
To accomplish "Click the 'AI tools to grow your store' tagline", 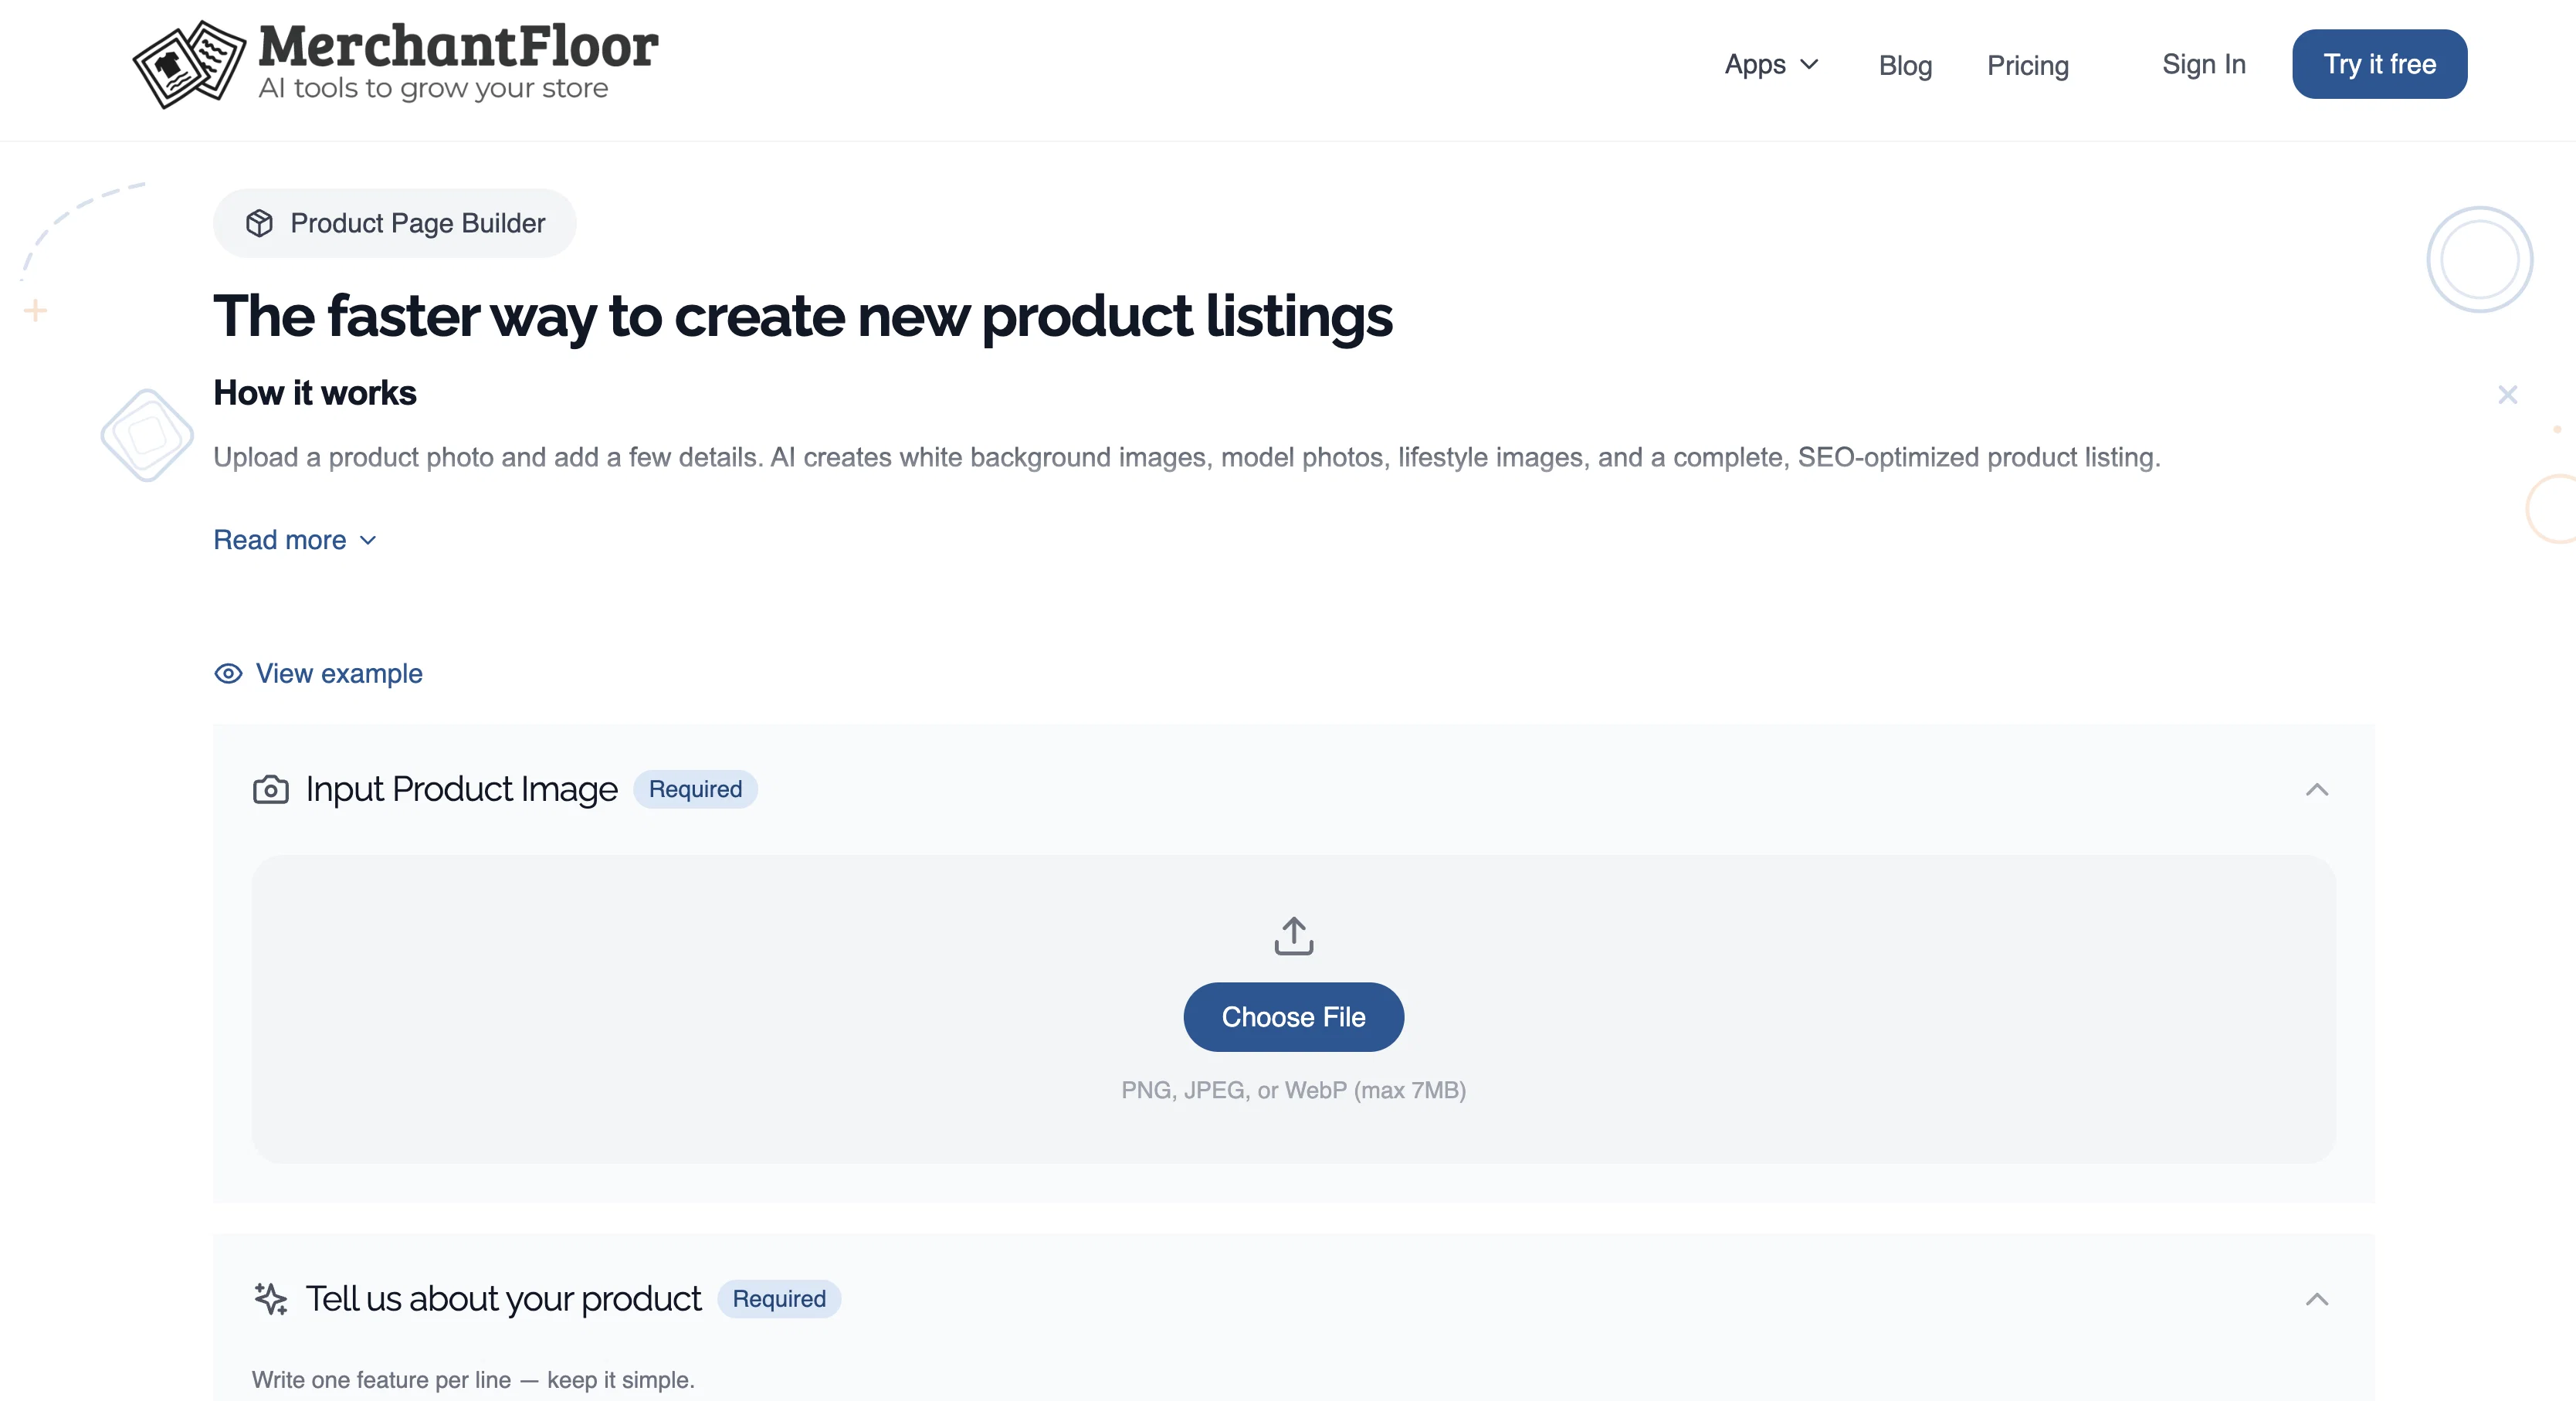I will pyautogui.click(x=433, y=88).
